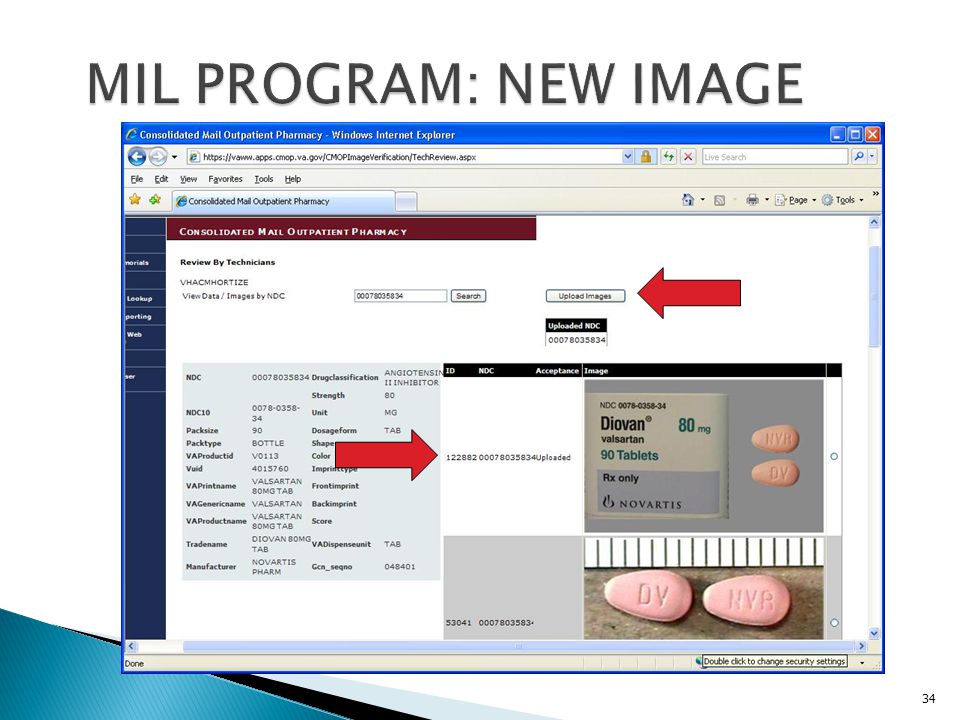Click the browser Forward arrow button
Image resolution: width=960 pixels, height=720 pixels.
pos(158,157)
